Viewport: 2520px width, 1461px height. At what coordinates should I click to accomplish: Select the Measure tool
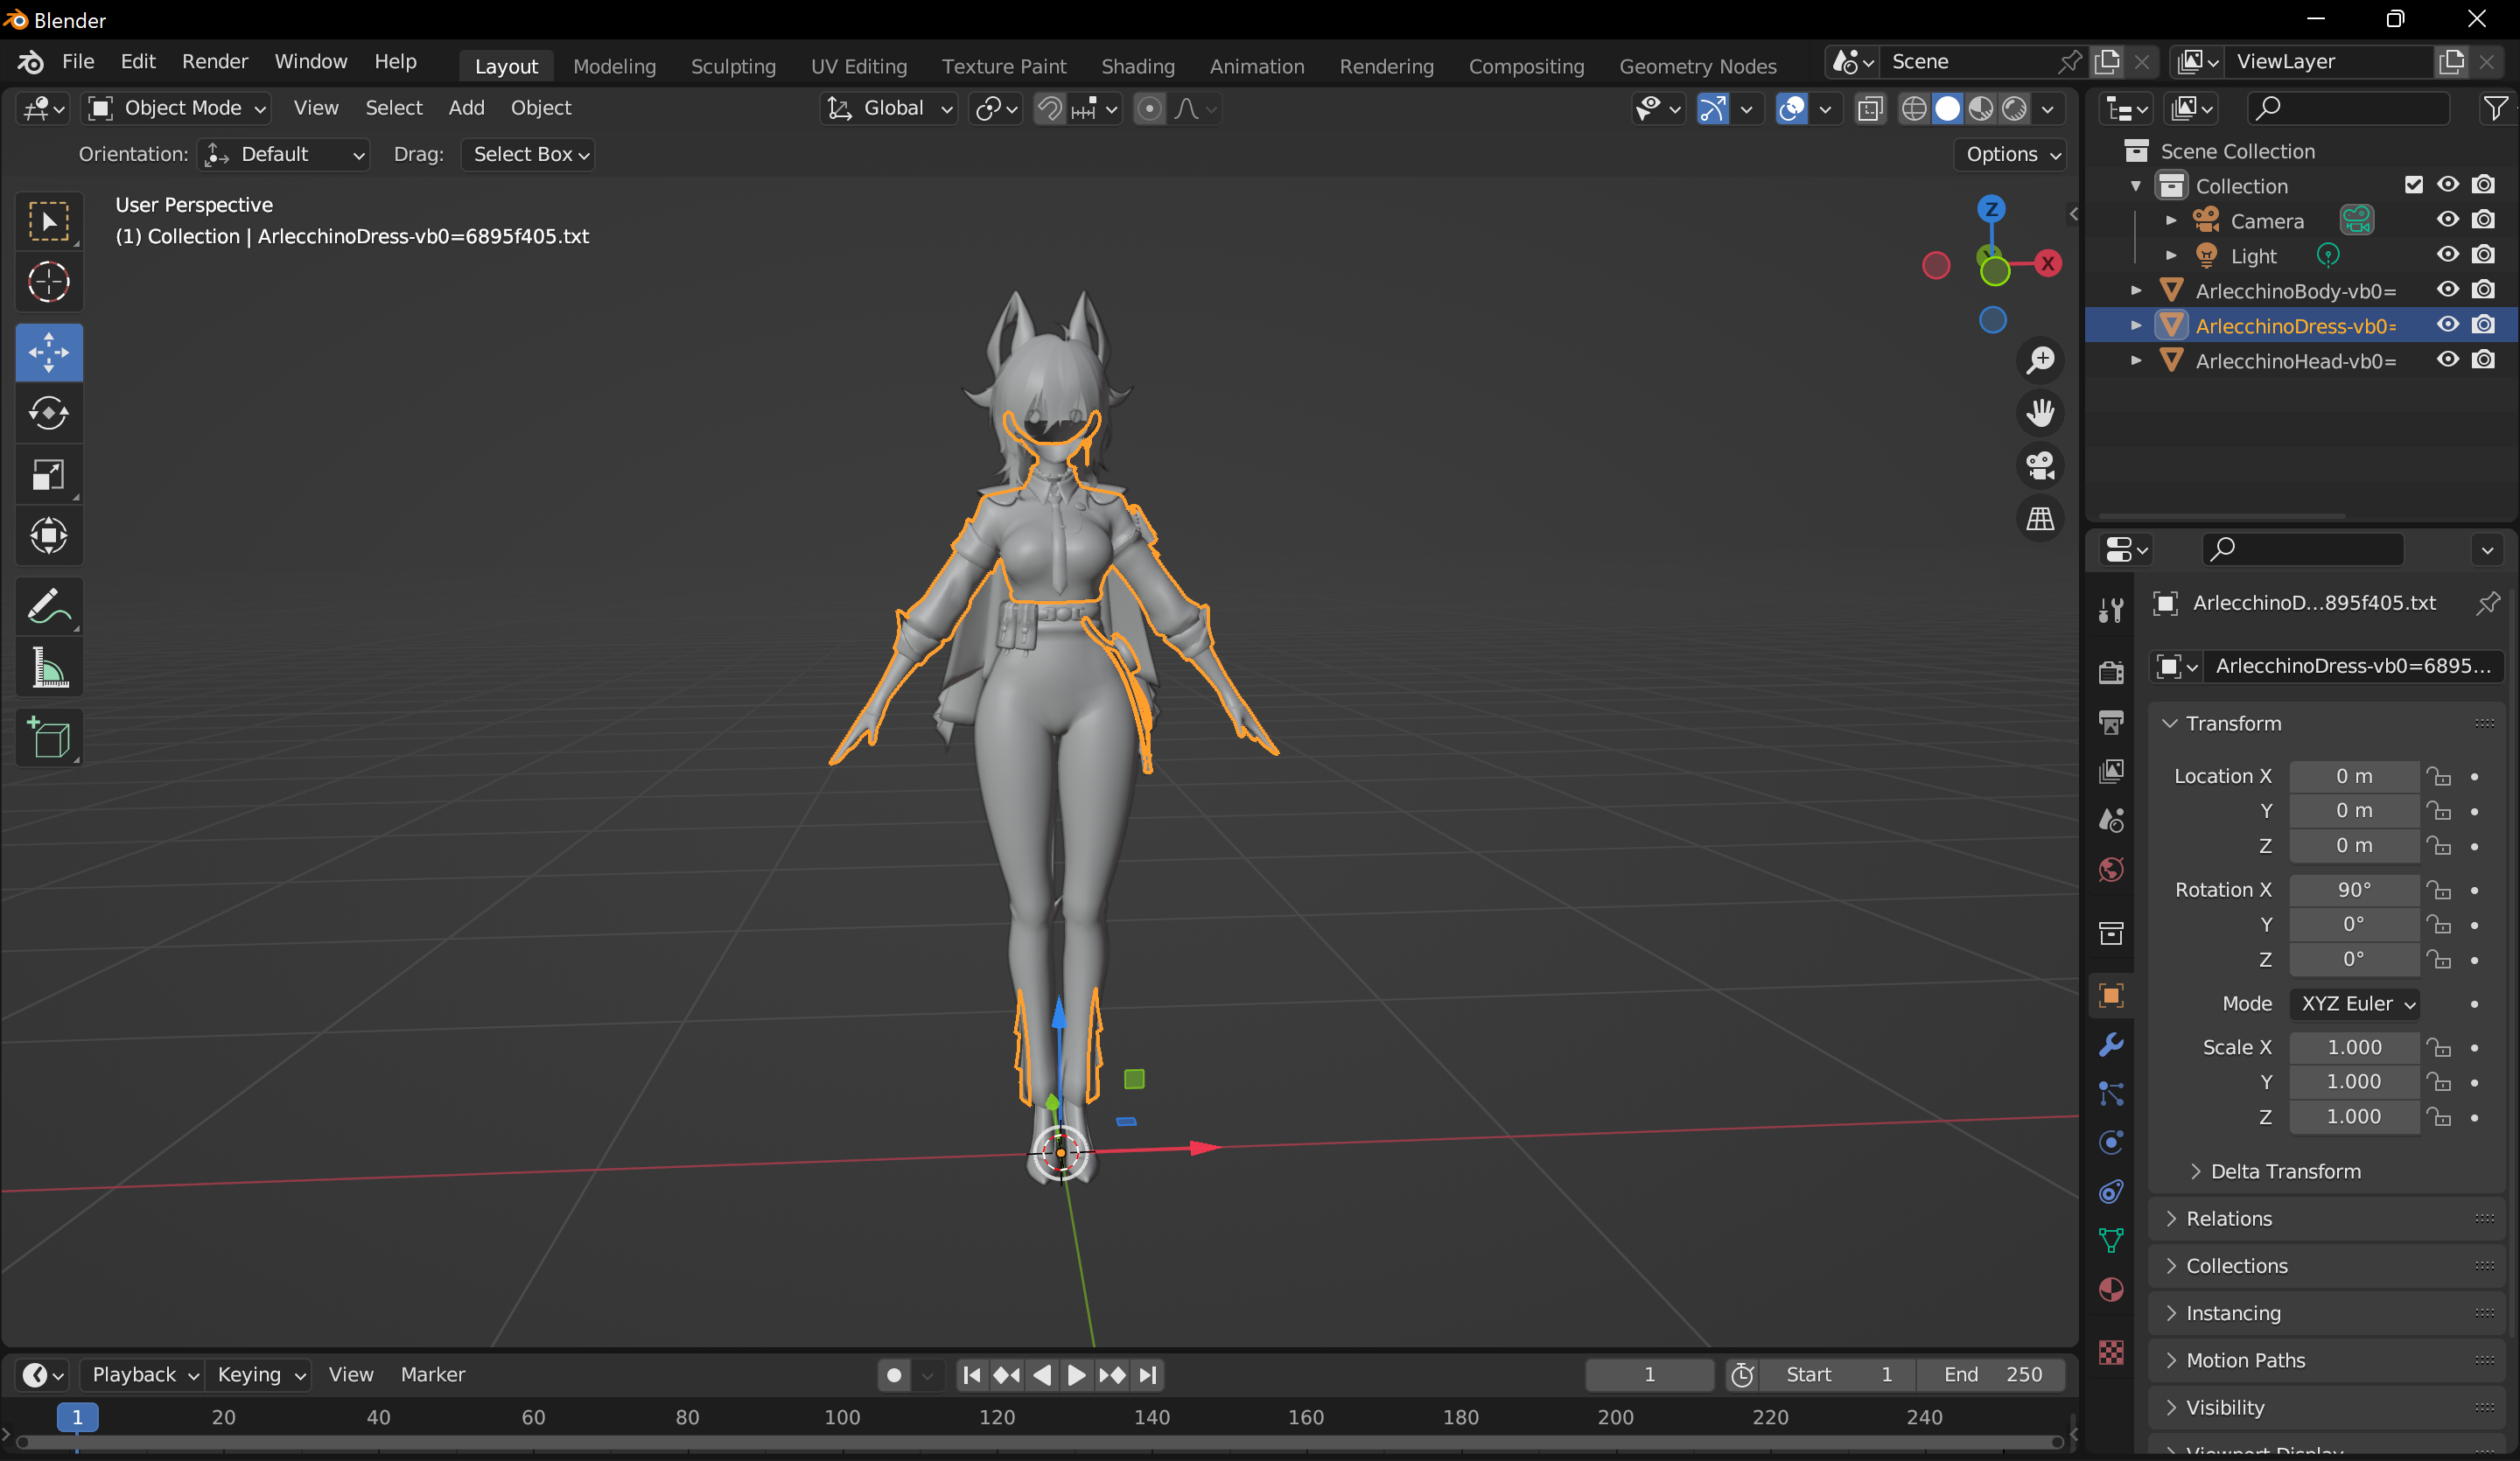(48, 667)
